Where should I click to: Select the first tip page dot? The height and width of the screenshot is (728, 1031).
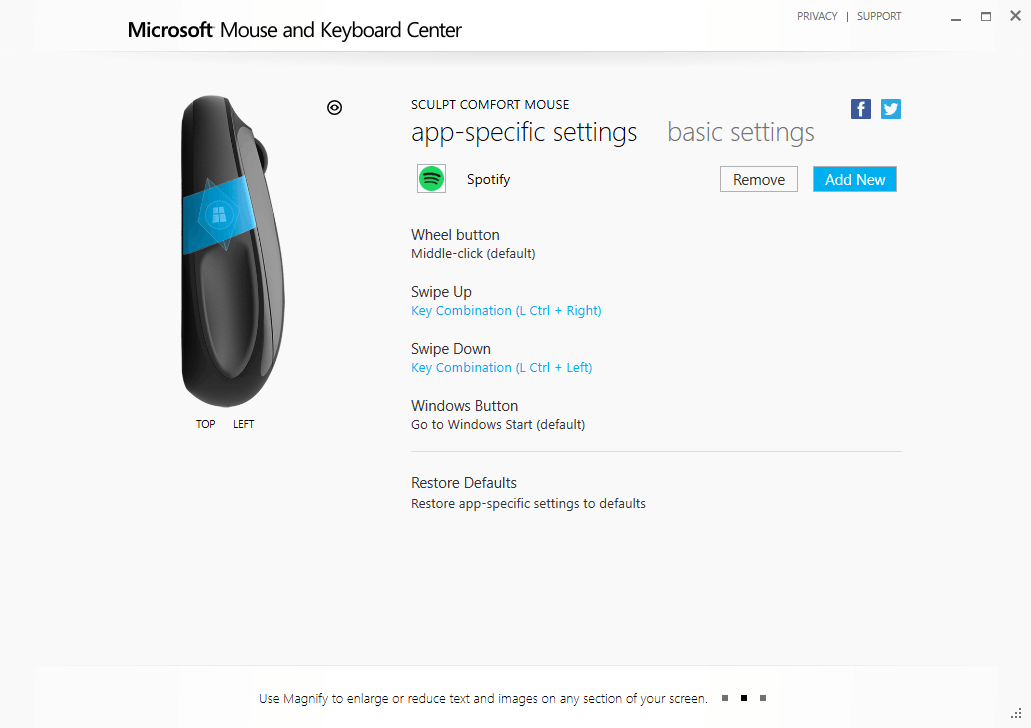[x=725, y=698]
